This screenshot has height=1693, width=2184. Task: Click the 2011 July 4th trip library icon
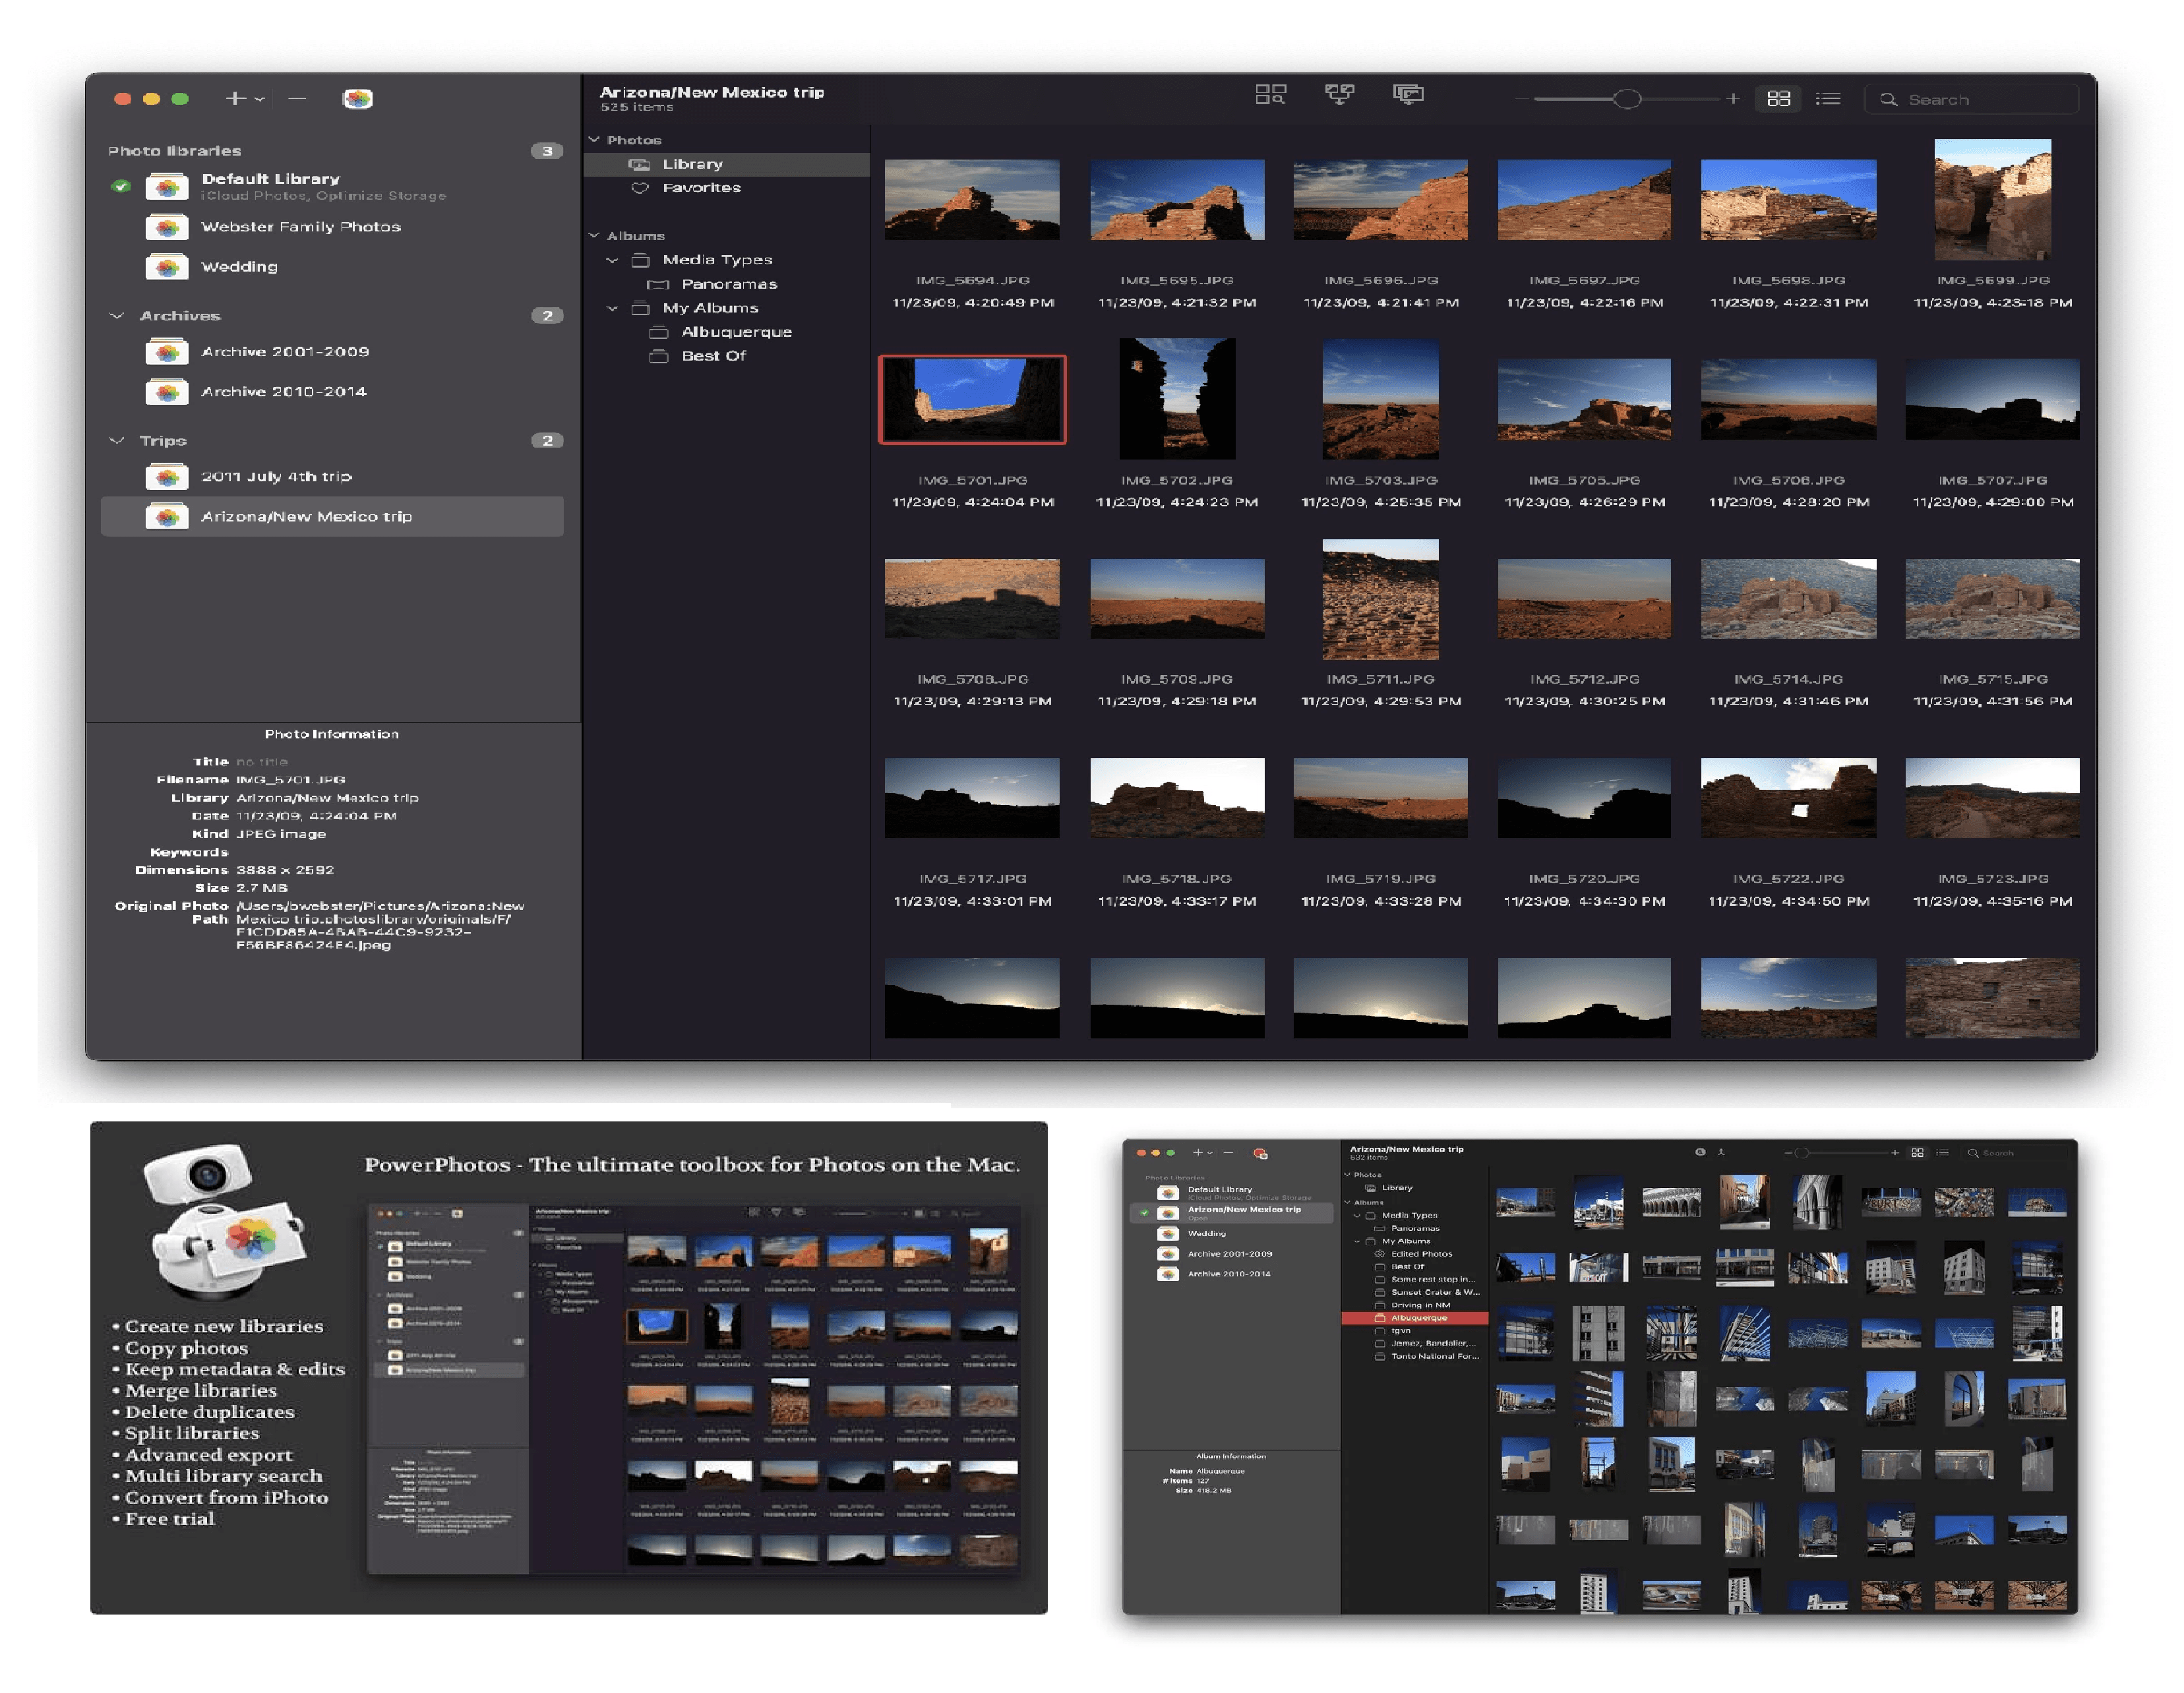pyautogui.click(x=167, y=477)
